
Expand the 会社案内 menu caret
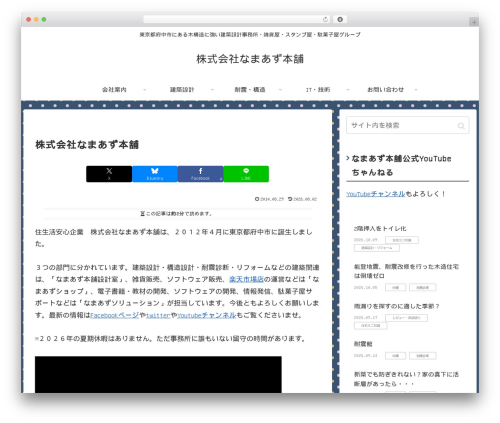click(x=144, y=90)
